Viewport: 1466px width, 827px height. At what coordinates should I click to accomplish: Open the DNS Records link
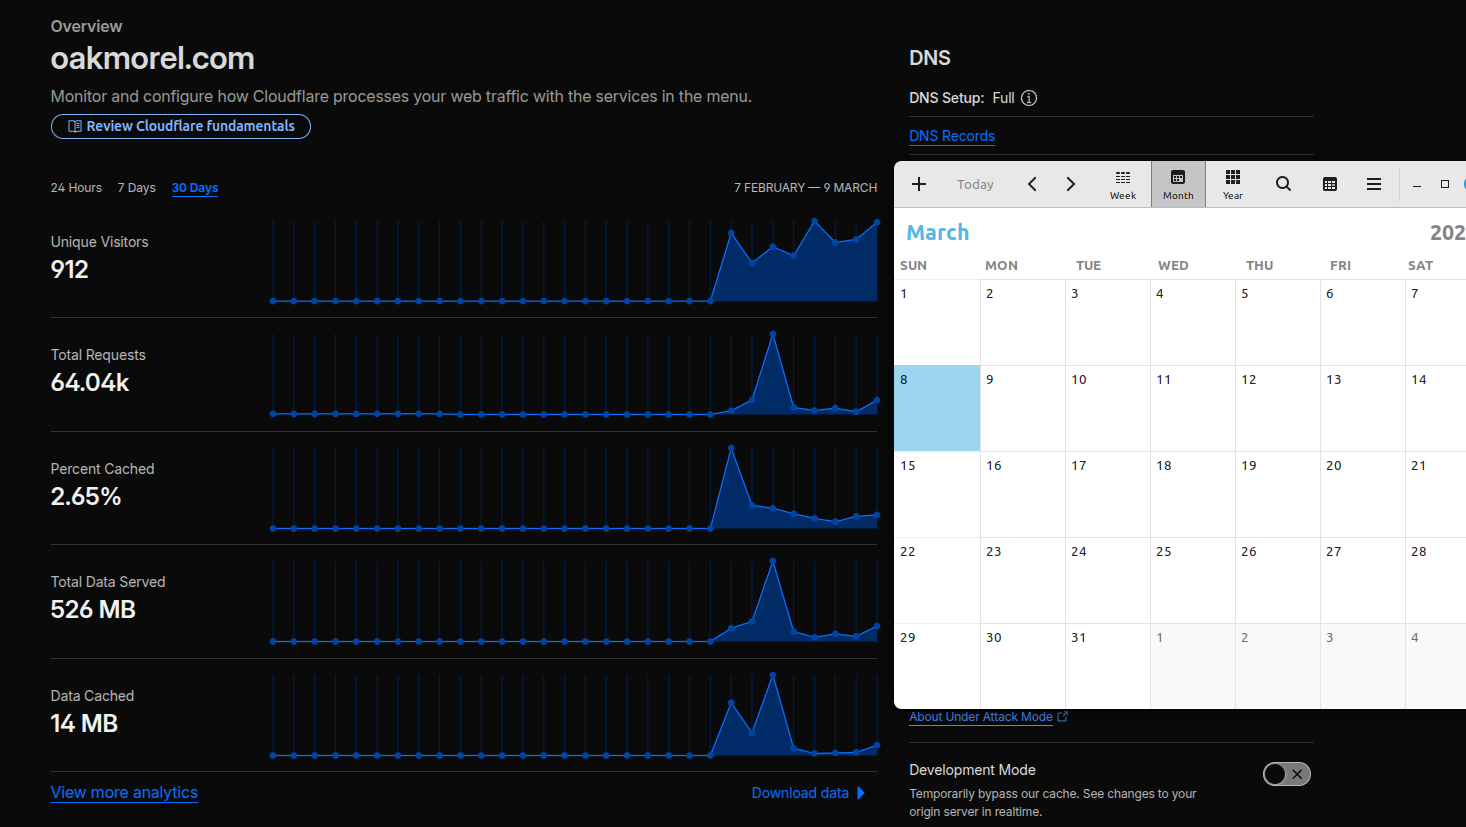tap(951, 136)
